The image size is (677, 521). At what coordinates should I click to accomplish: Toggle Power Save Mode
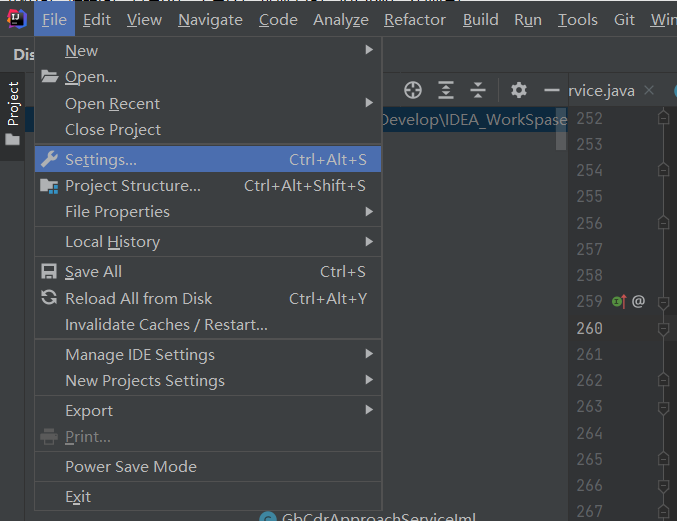208,467
